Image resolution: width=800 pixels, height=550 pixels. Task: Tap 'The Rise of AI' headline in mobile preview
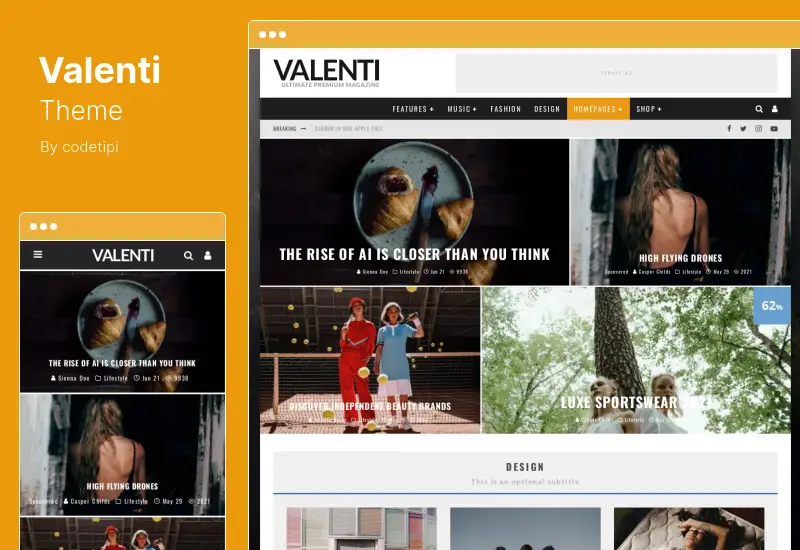coord(122,363)
